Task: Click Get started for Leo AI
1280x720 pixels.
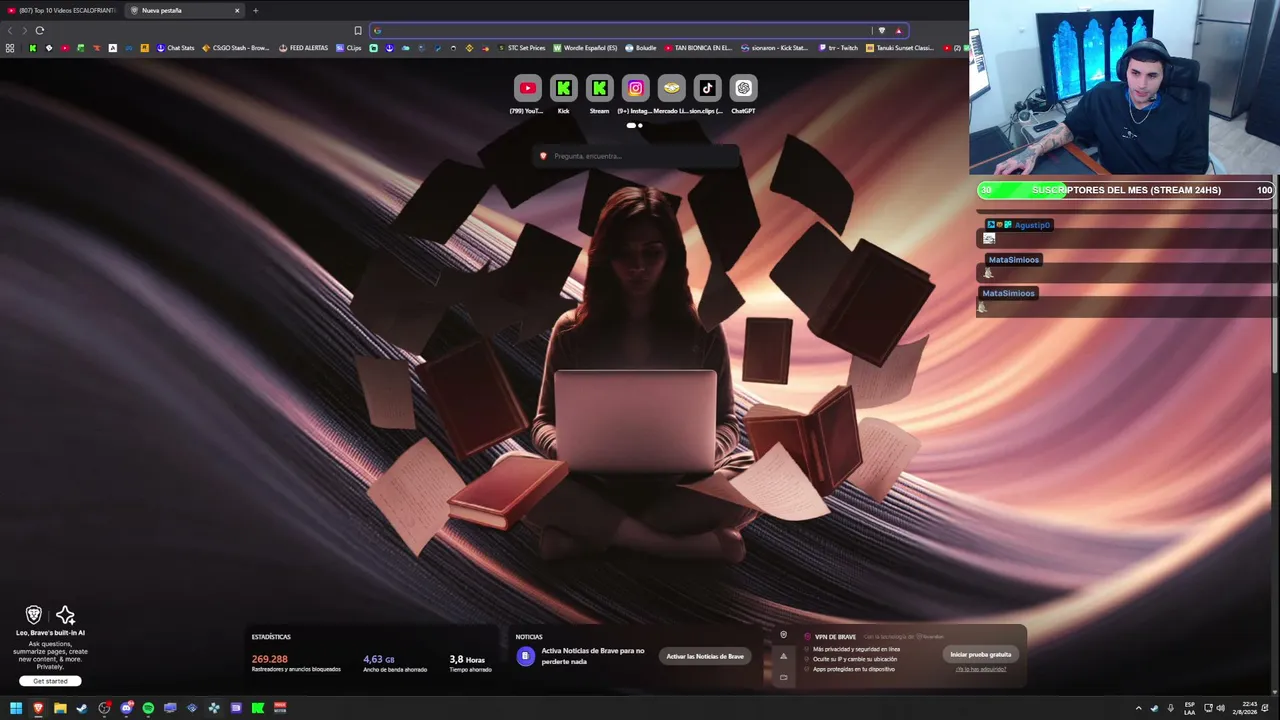Action: pos(50,681)
